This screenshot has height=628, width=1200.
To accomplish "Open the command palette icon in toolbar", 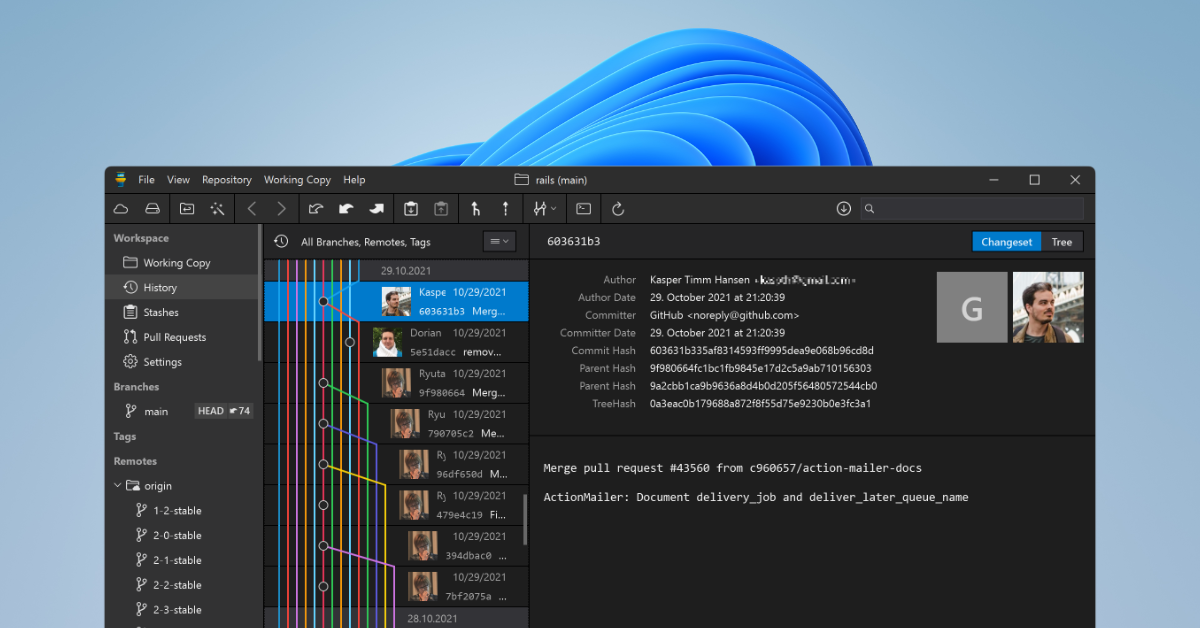I will click(x=583, y=208).
